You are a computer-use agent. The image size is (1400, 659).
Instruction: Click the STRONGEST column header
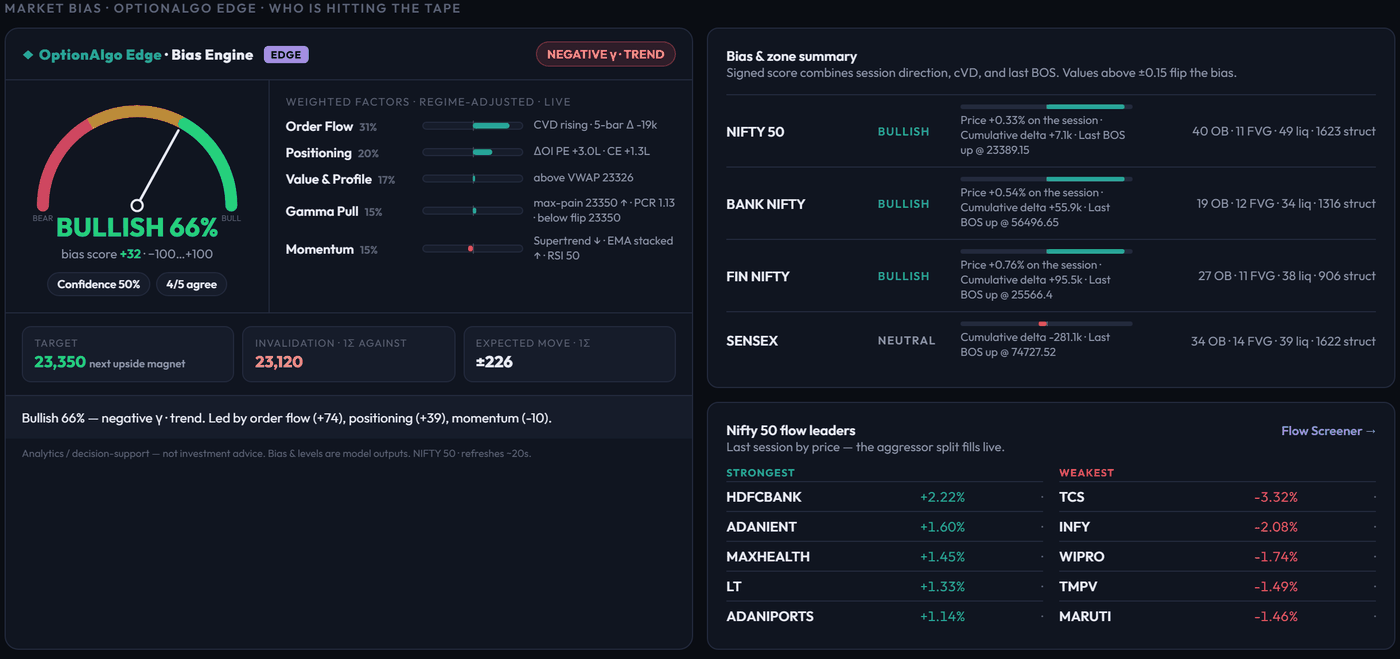coord(760,473)
